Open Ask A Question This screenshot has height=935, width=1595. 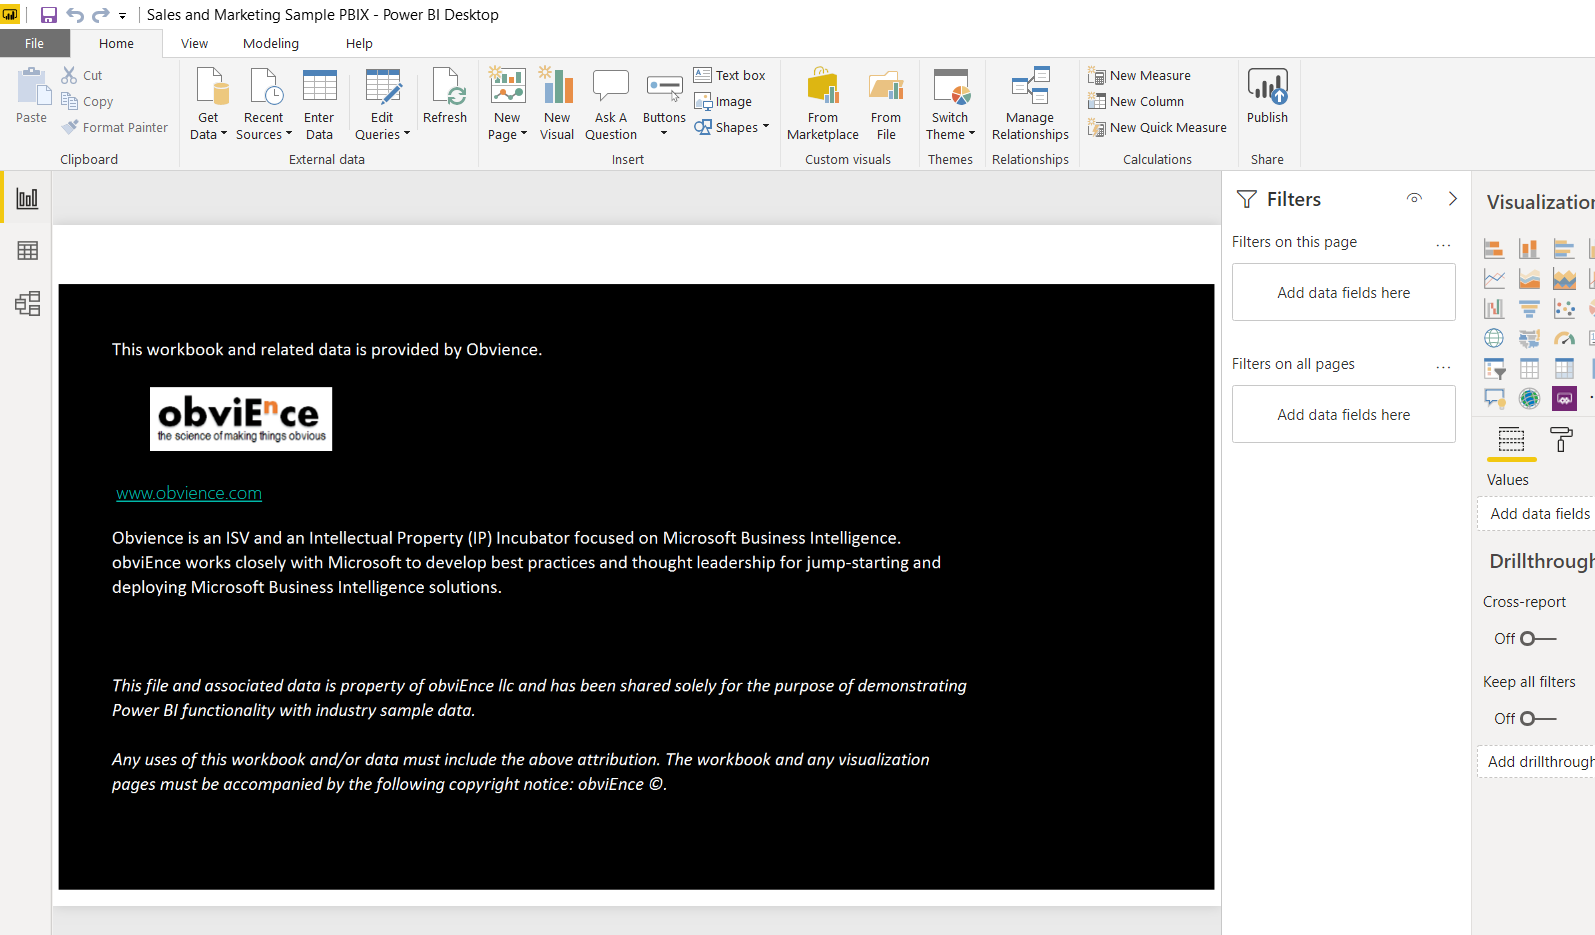click(610, 104)
